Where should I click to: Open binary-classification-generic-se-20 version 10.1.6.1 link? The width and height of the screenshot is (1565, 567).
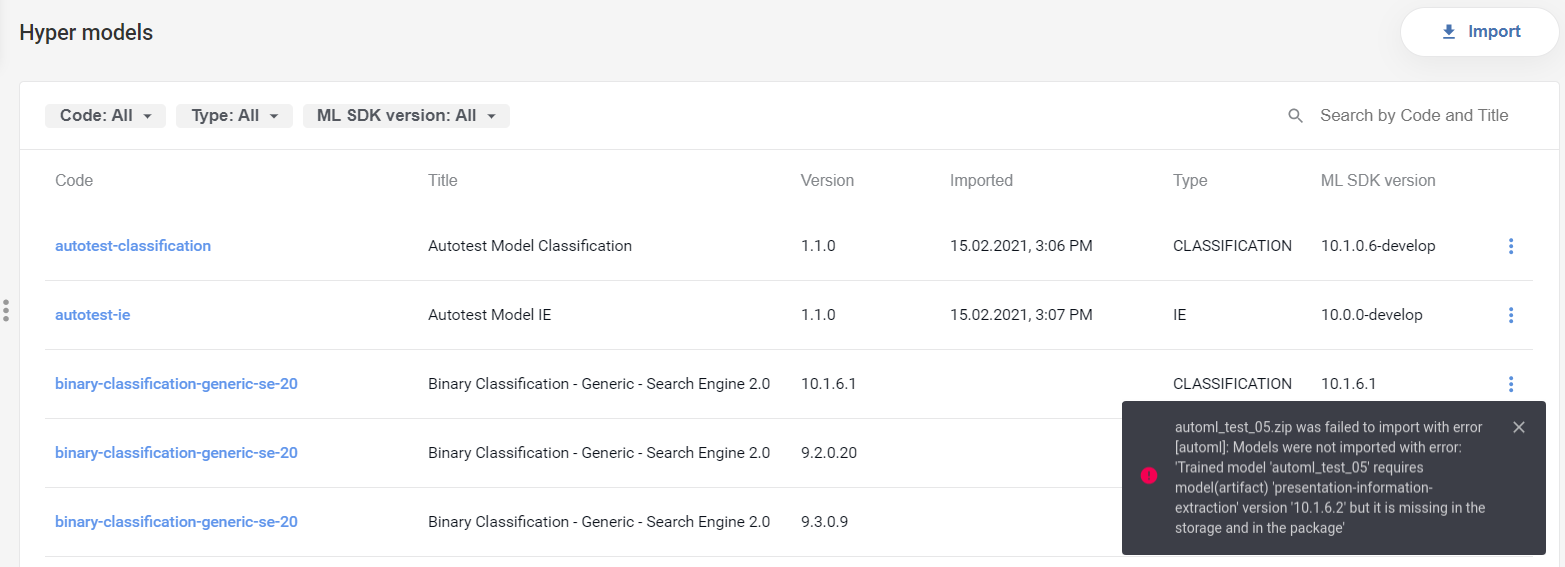tap(176, 384)
